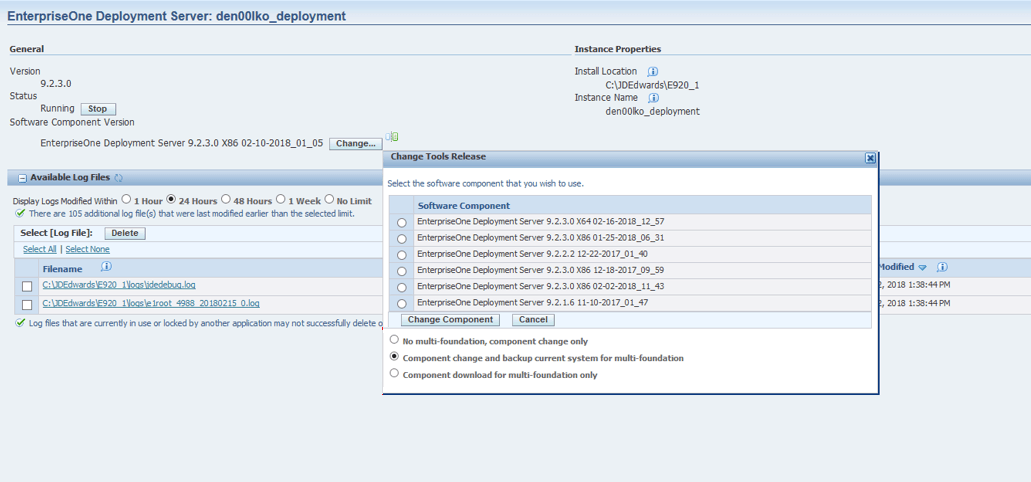
Task: Click the Delete log file button
Action: tap(125, 233)
